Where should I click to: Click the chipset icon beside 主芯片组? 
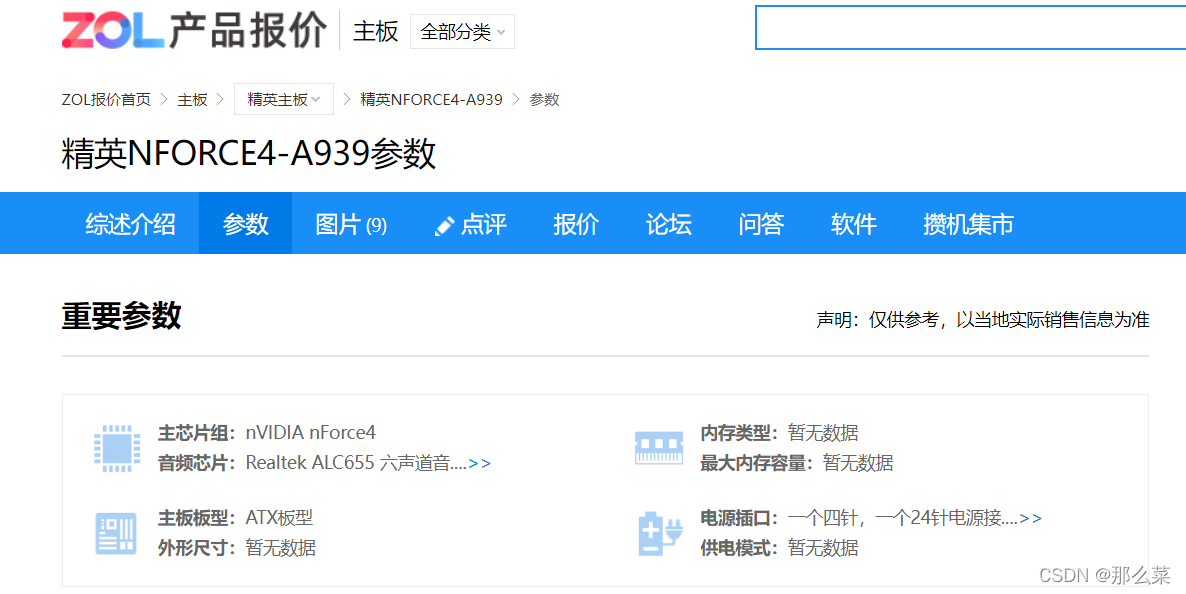click(x=117, y=448)
